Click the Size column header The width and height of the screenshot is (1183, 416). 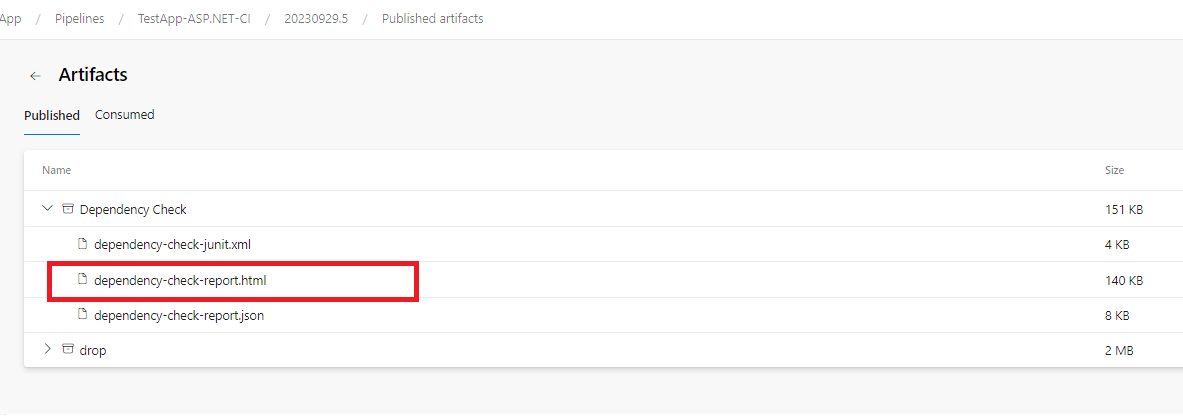click(x=1114, y=171)
